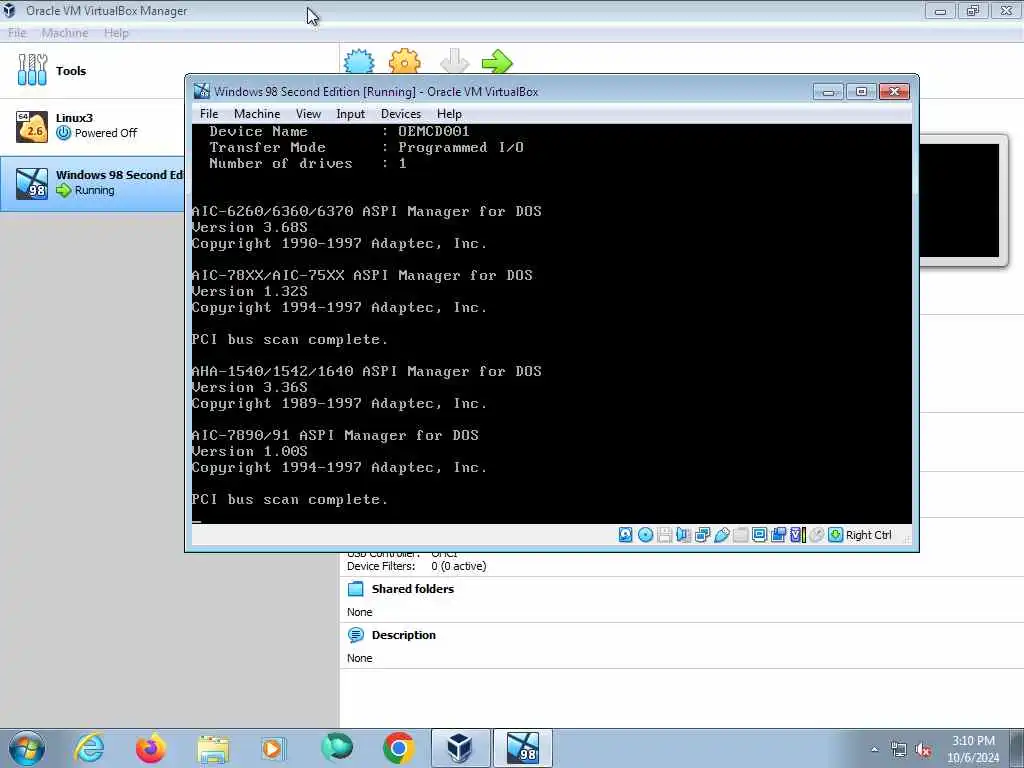Open the File menu of the VM window
This screenshot has width=1024, height=768.
click(209, 114)
